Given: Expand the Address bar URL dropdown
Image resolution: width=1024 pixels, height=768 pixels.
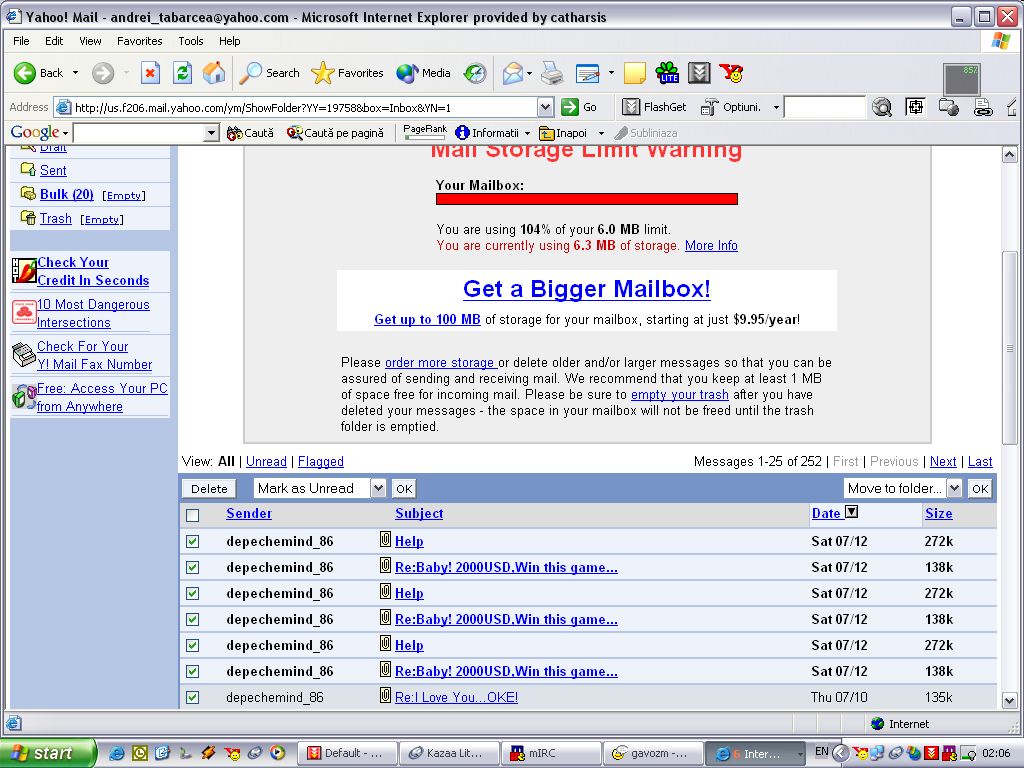Looking at the screenshot, I should 545,107.
